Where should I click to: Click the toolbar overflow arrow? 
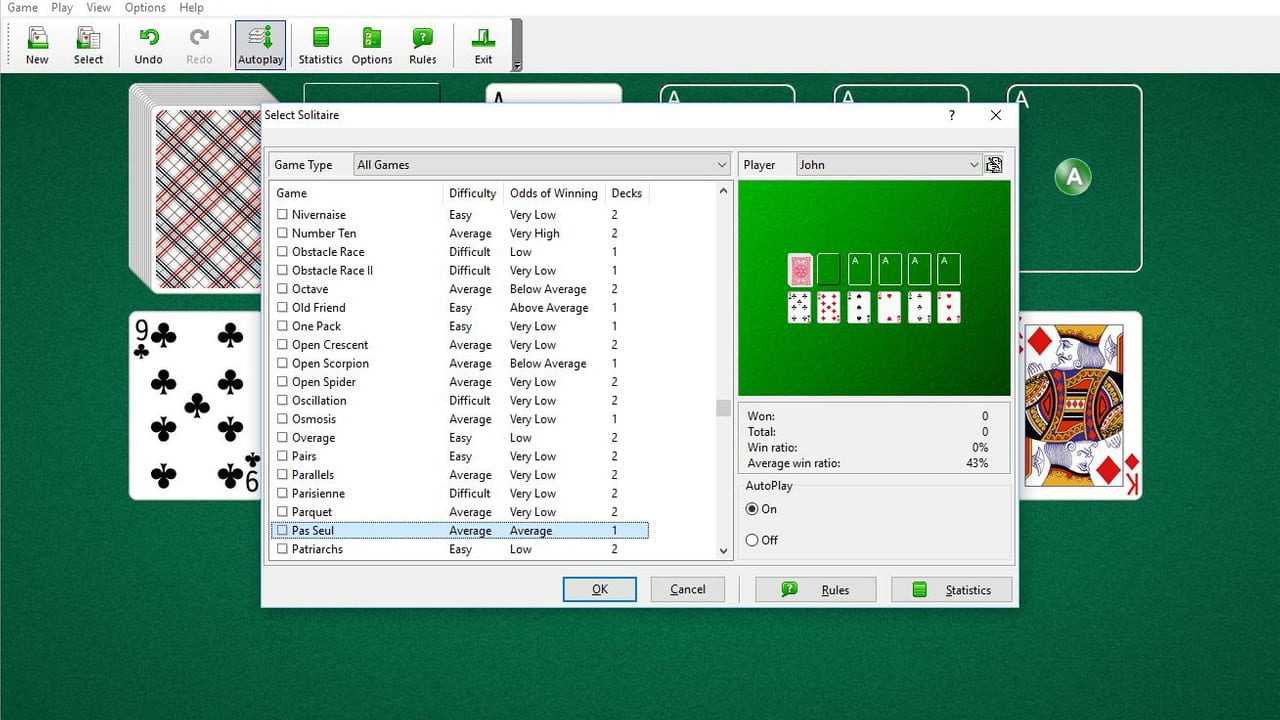click(517, 66)
